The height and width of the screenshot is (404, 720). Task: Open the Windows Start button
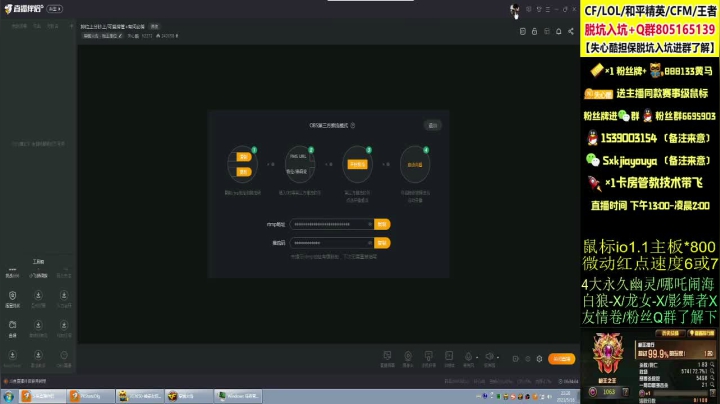click(x=8, y=396)
